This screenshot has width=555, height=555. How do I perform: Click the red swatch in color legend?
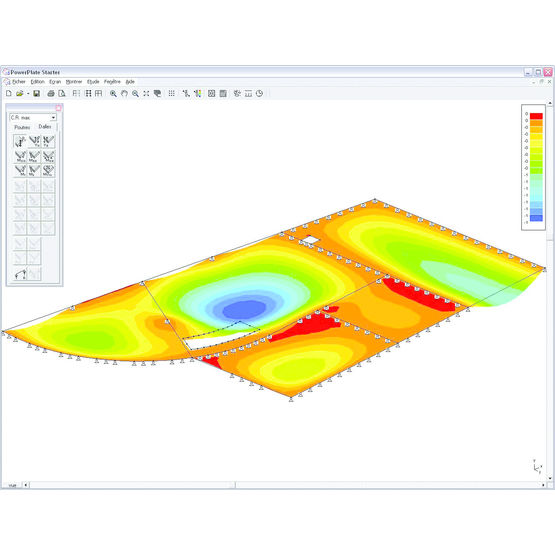(536, 116)
